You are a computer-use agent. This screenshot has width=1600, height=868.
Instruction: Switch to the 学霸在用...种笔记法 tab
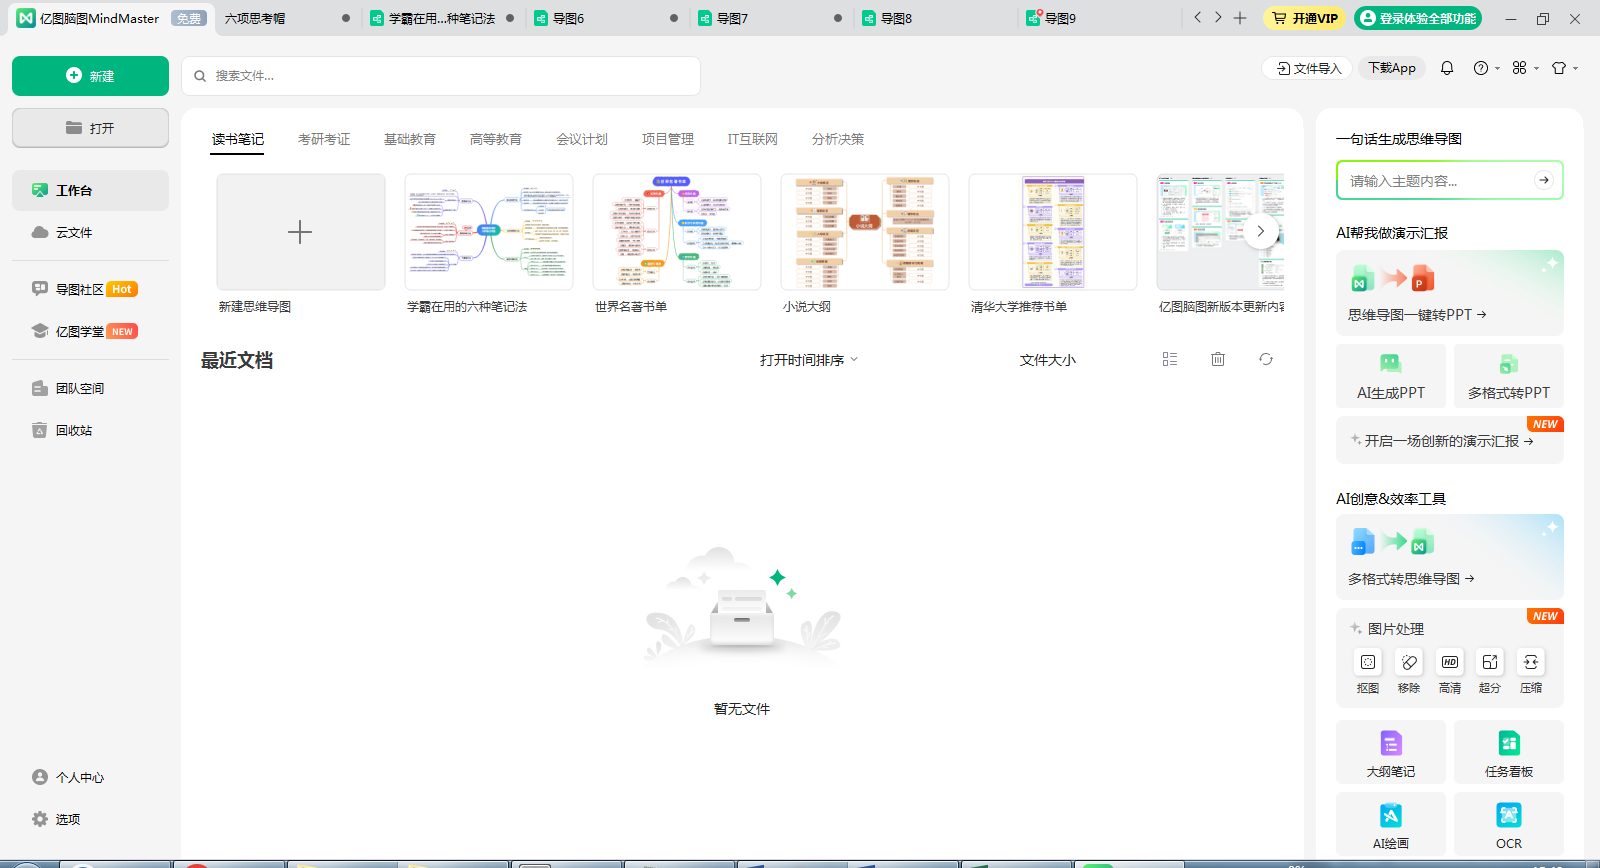pos(441,18)
